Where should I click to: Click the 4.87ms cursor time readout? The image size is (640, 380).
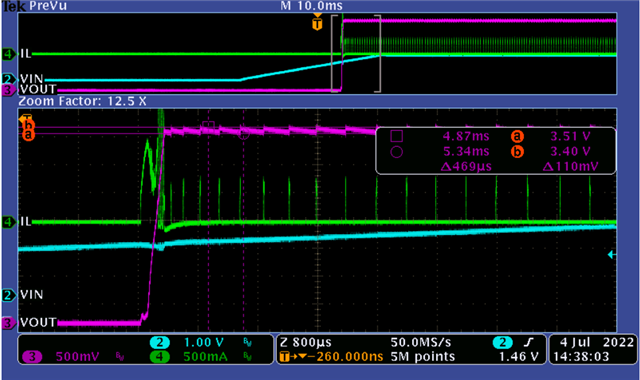pos(466,136)
